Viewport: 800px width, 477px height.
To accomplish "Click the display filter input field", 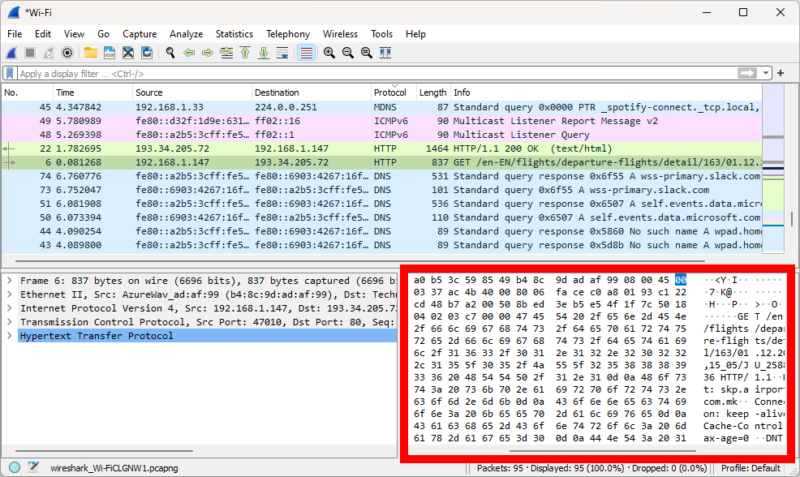I will pos(377,73).
